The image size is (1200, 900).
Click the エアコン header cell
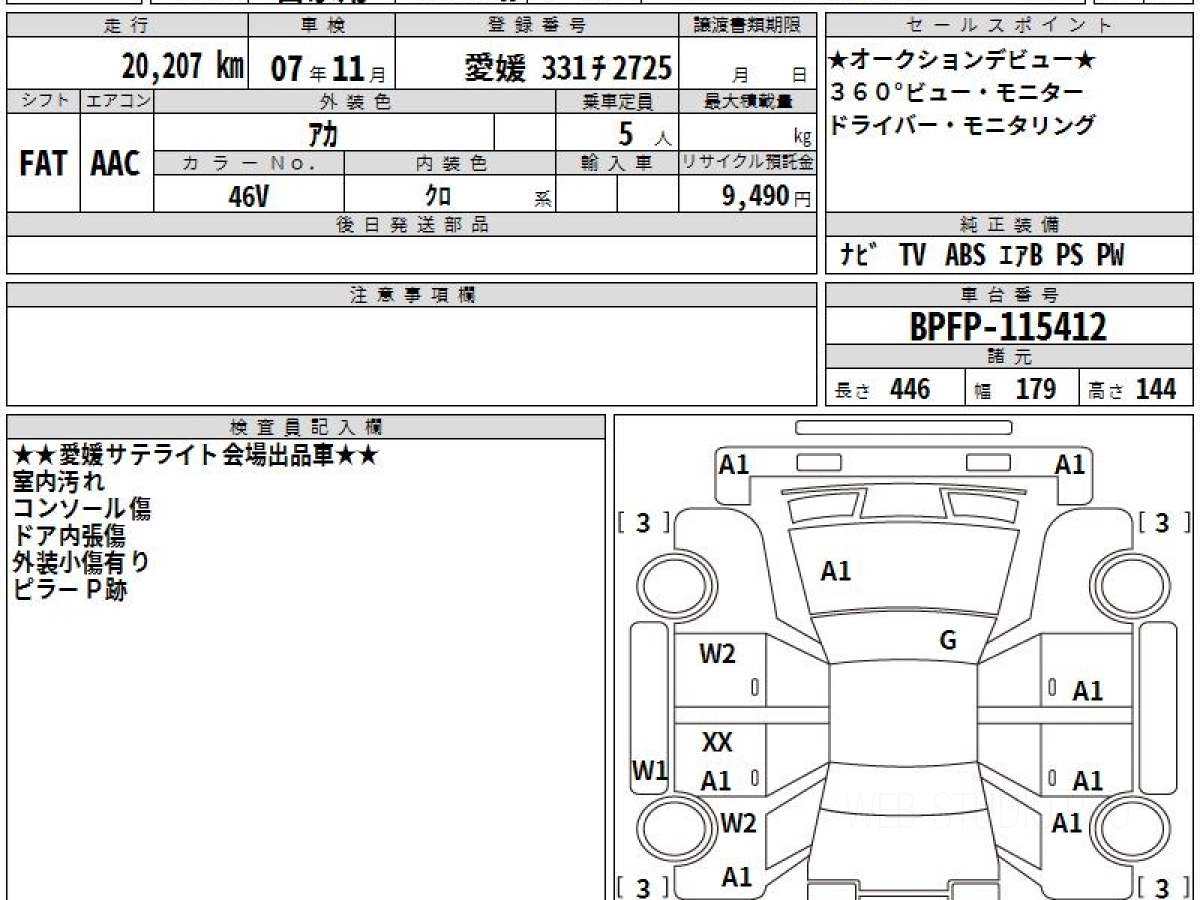pos(117,101)
